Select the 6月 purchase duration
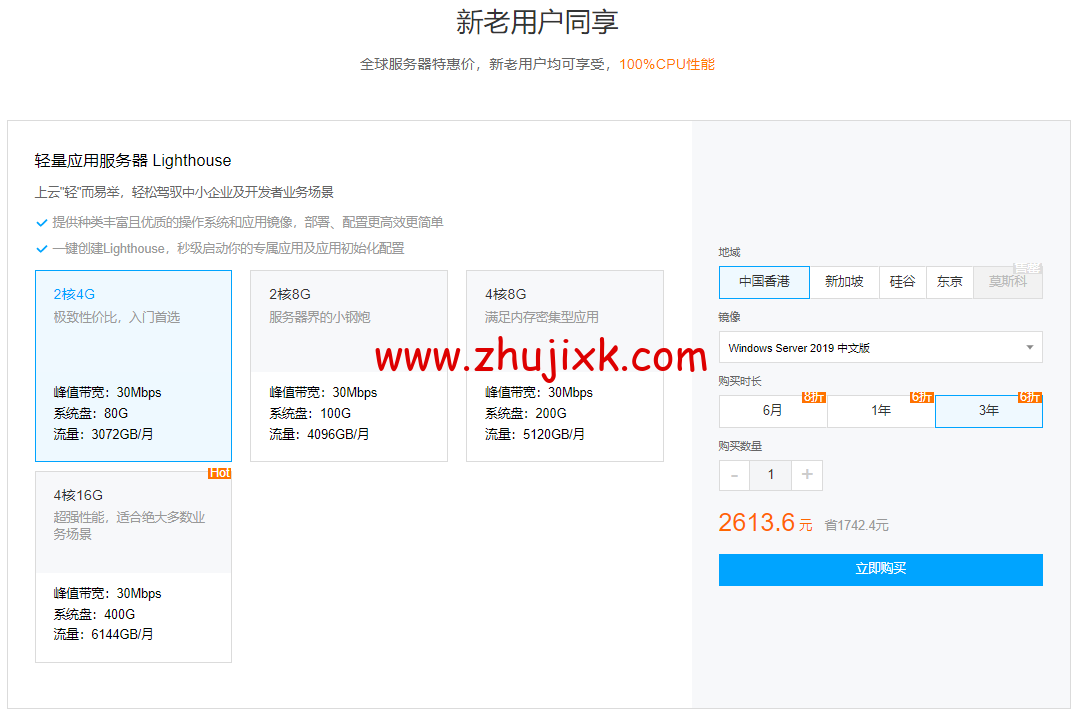Screen dimensions: 1082x720 coord(772,411)
